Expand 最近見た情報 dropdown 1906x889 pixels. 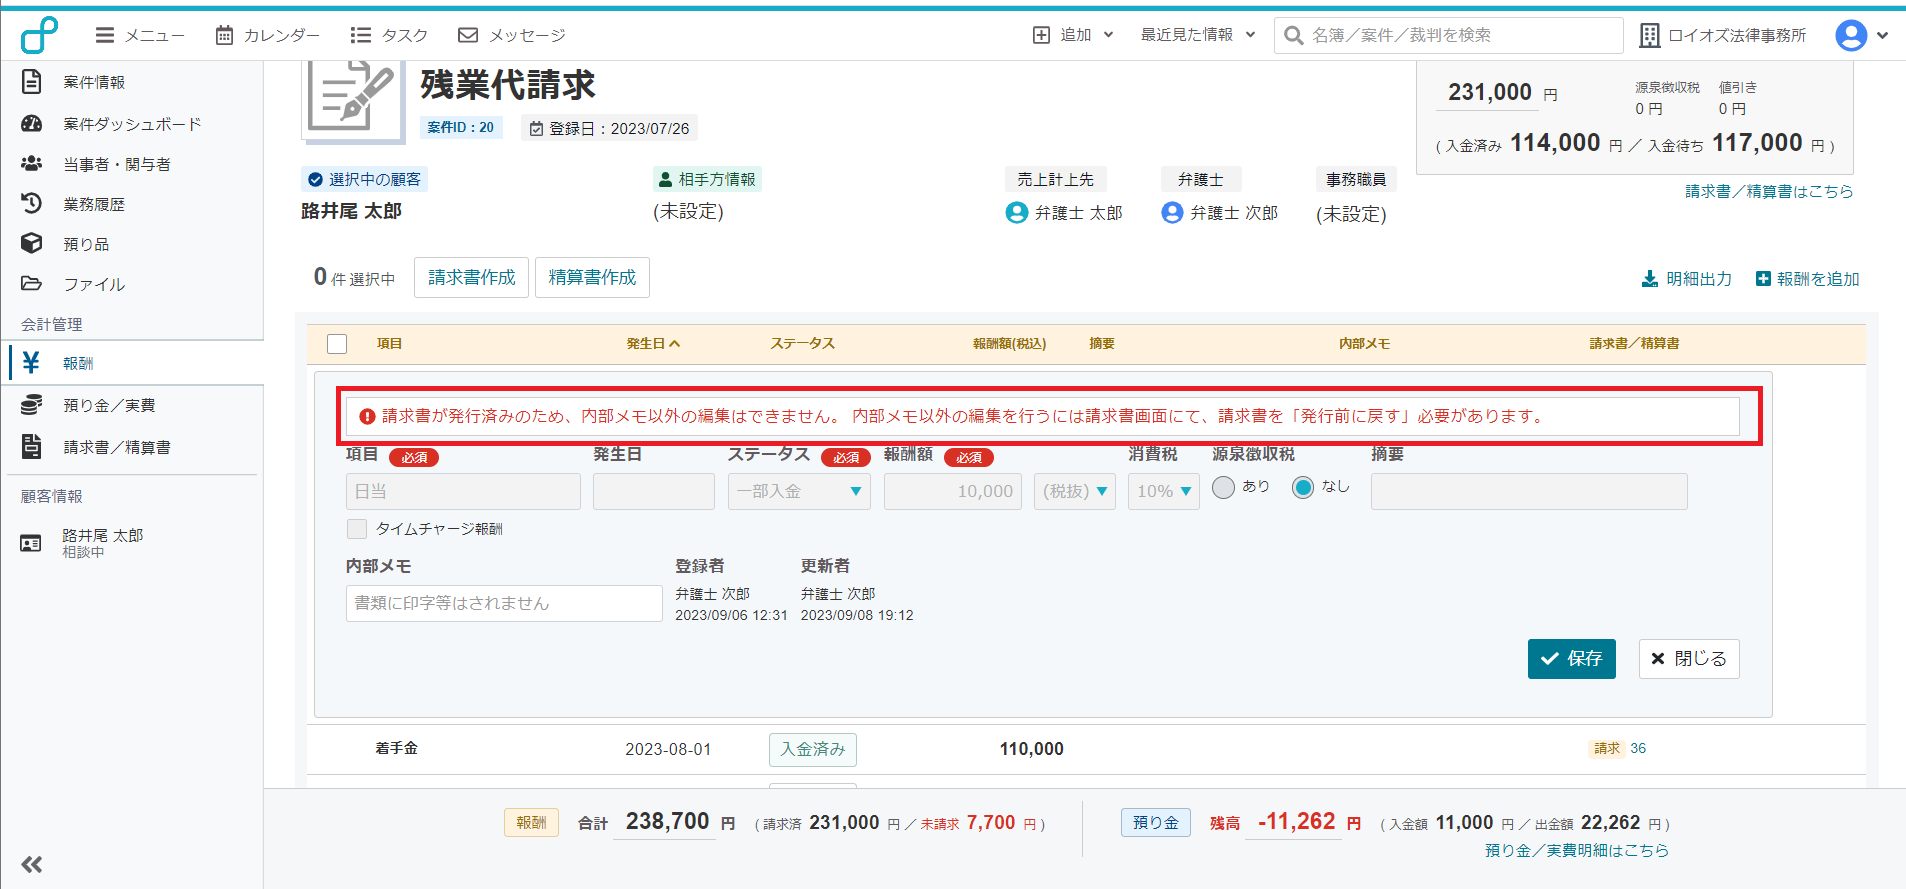[1197, 35]
